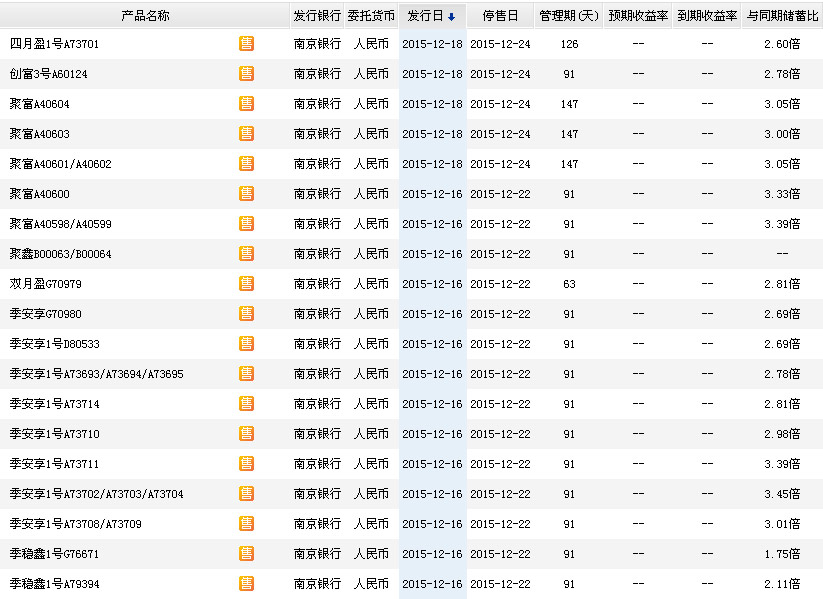The image size is (823, 599).
Task: Click the 2.11倍 ratio for 季稳鑫1号A79394
Action: tap(782, 584)
